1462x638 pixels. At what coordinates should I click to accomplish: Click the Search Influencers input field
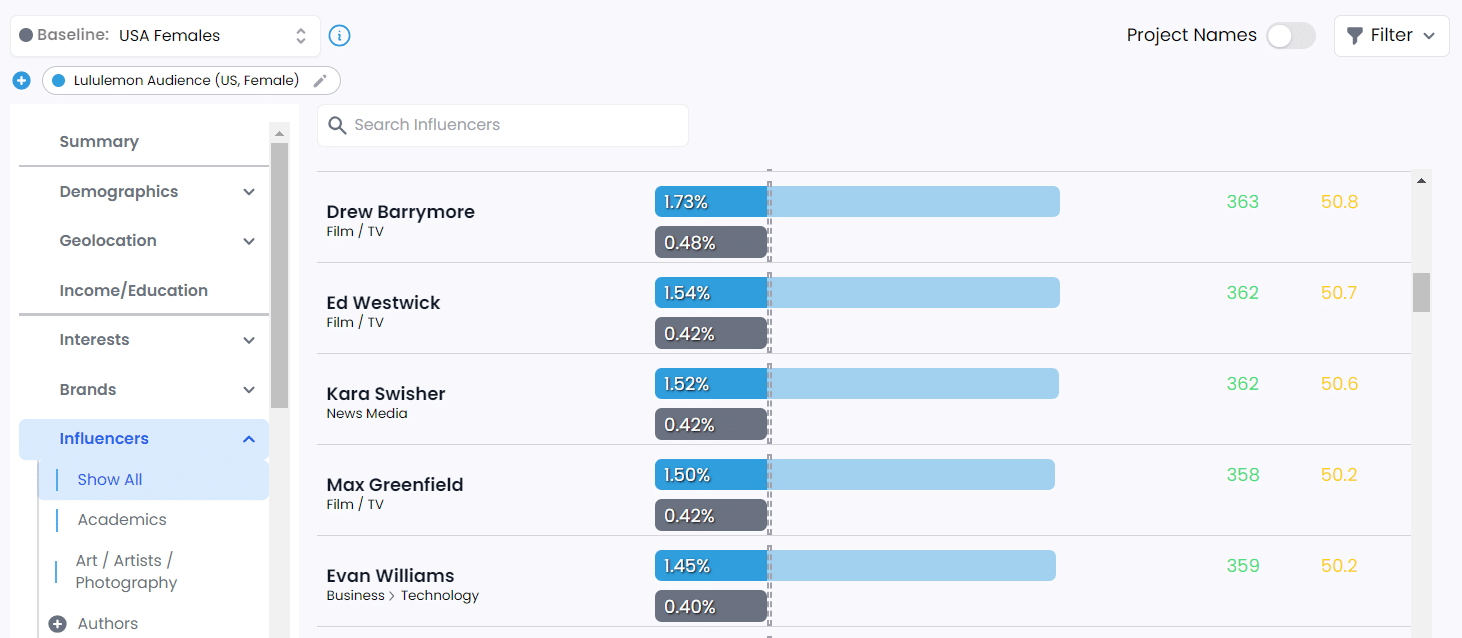point(515,125)
